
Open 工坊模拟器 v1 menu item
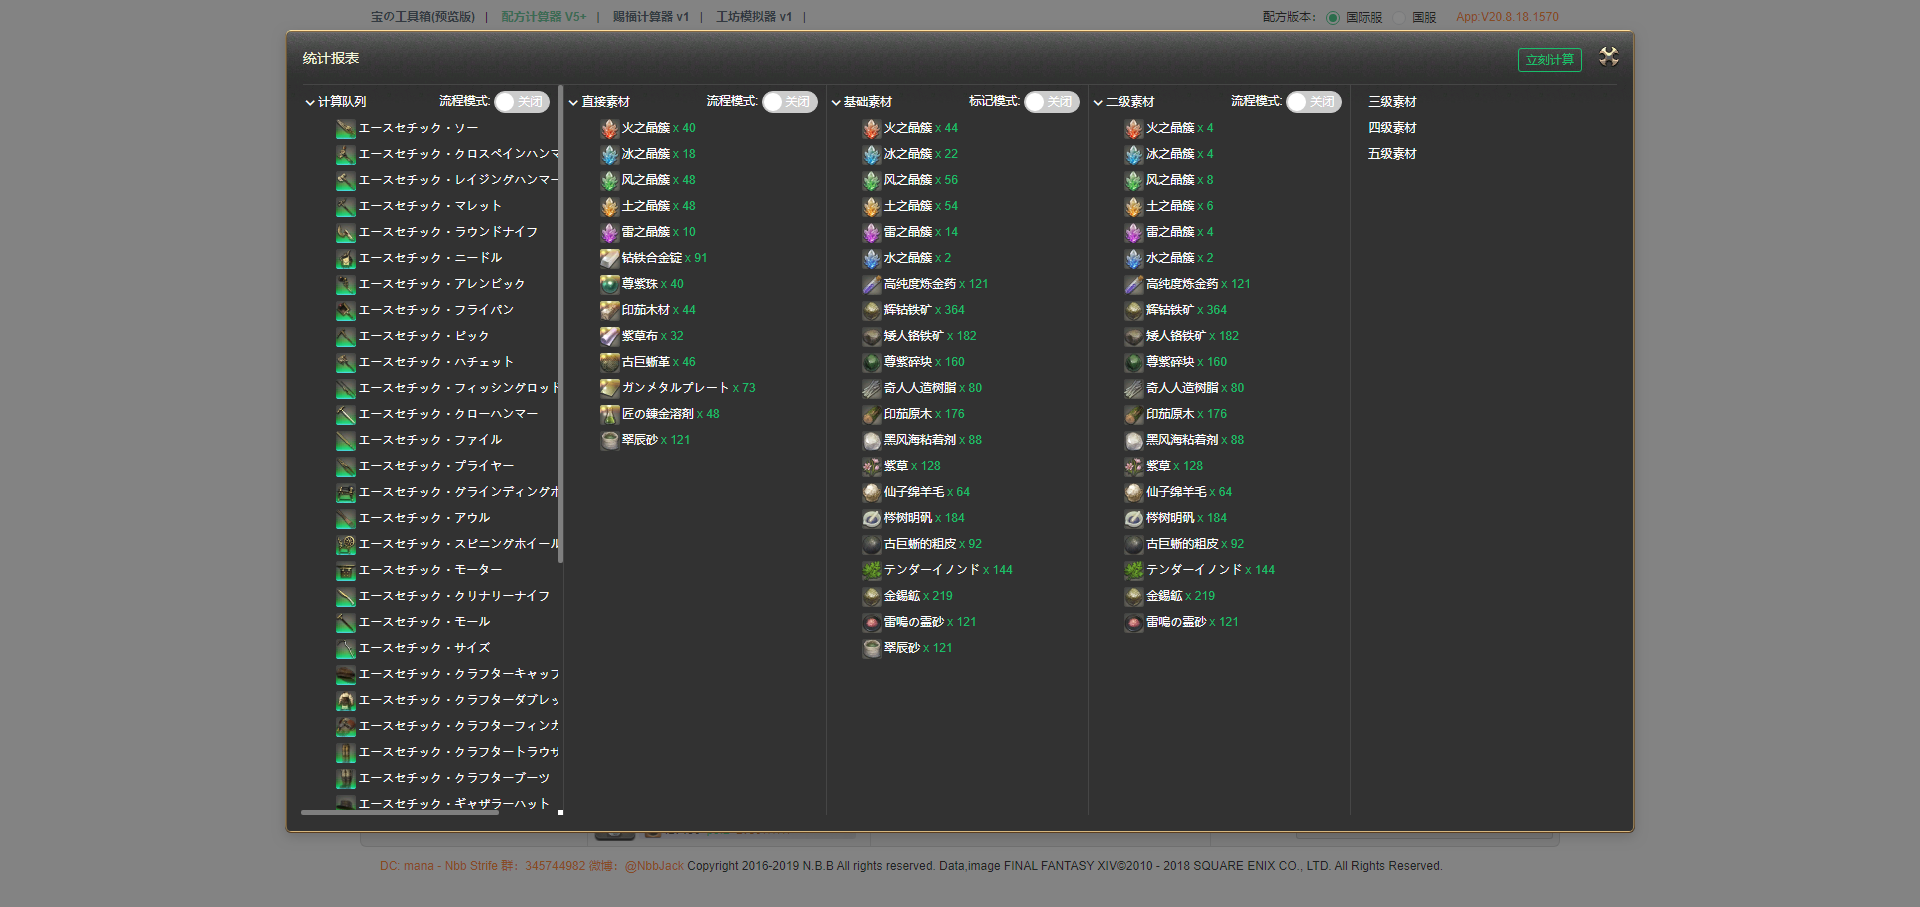tap(754, 17)
